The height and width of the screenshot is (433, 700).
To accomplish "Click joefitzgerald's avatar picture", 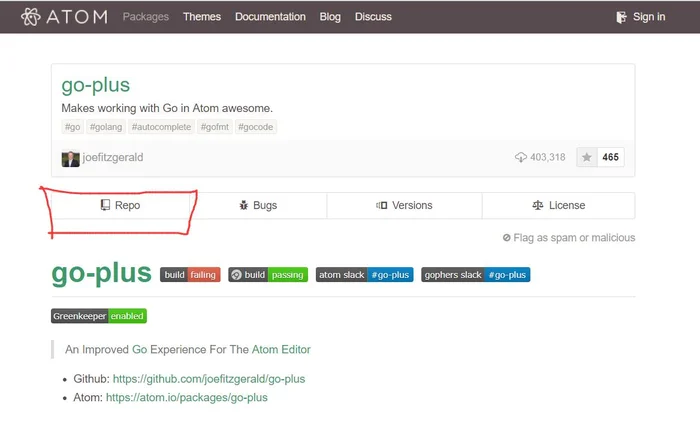I will (71, 159).
